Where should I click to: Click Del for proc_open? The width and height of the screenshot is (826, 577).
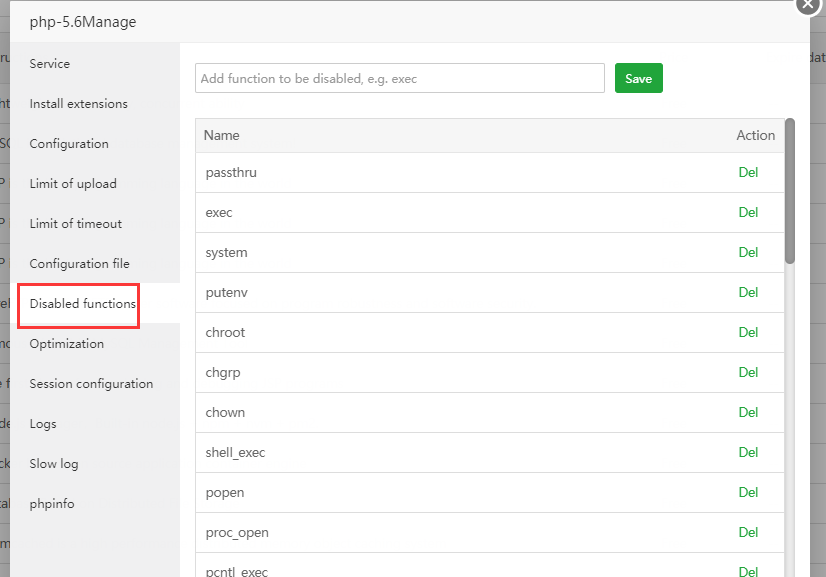[x=748, y=532]
